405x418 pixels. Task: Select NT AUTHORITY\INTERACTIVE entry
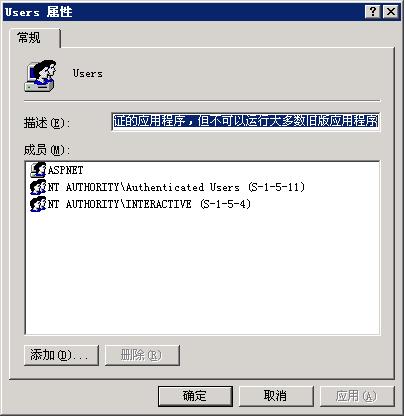click(x=149, y=204)
